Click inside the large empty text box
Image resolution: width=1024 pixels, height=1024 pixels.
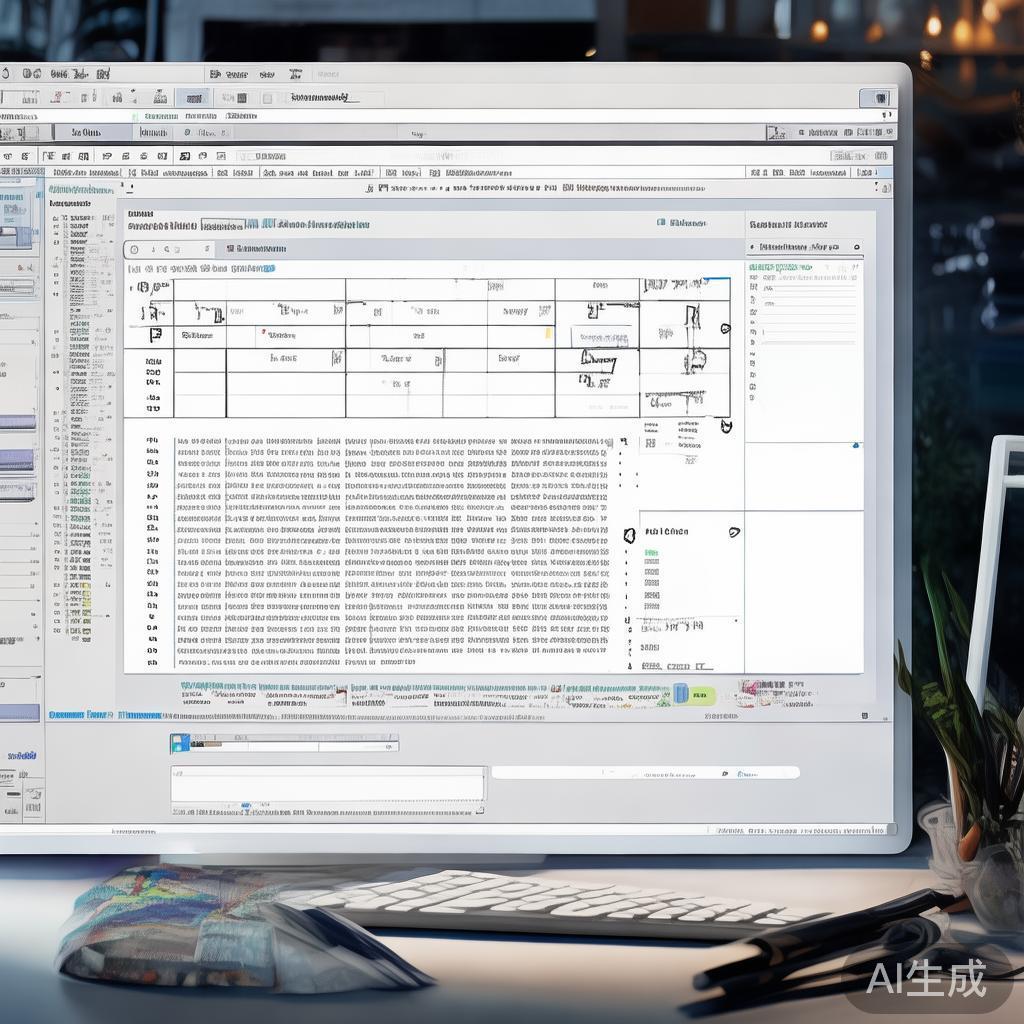click(328, 784)
